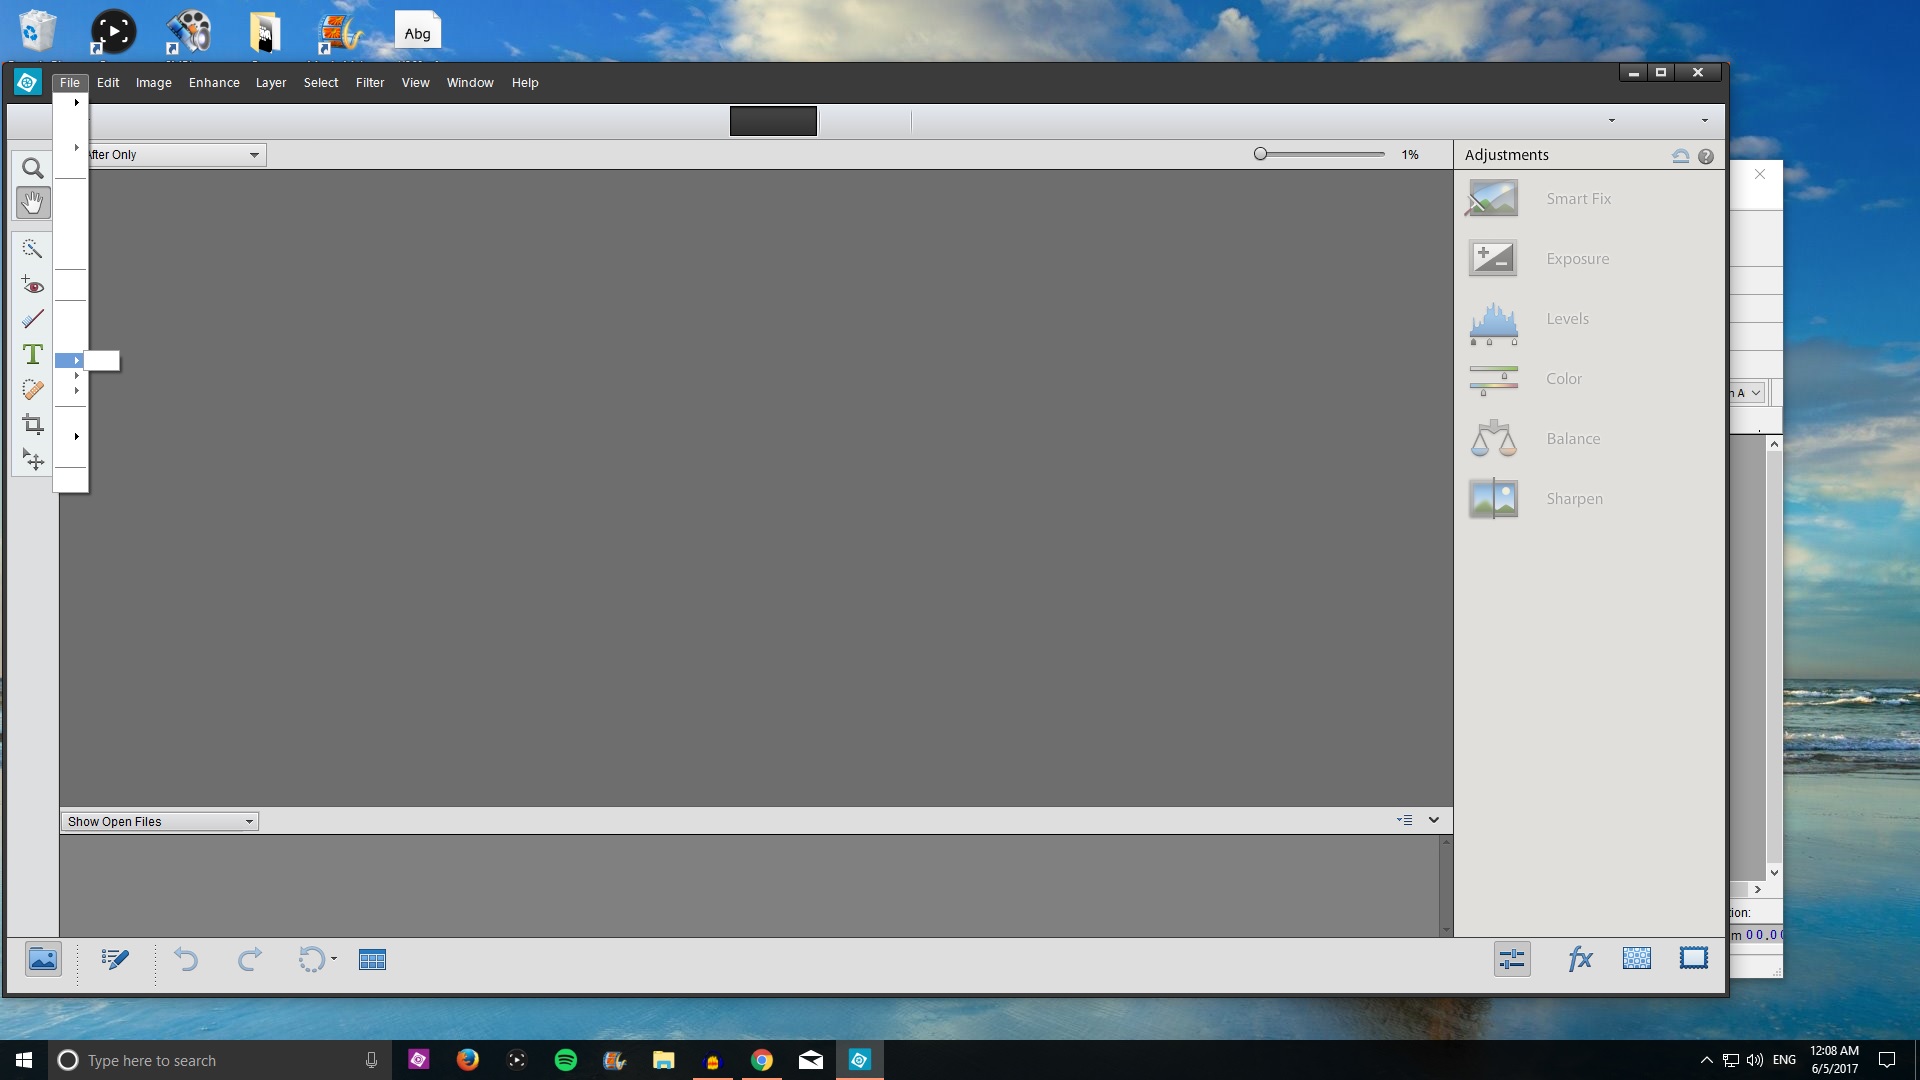Screen dimensions: 1920x1080
Task: Open the Show Open Files dropdown
Action: 248,820
